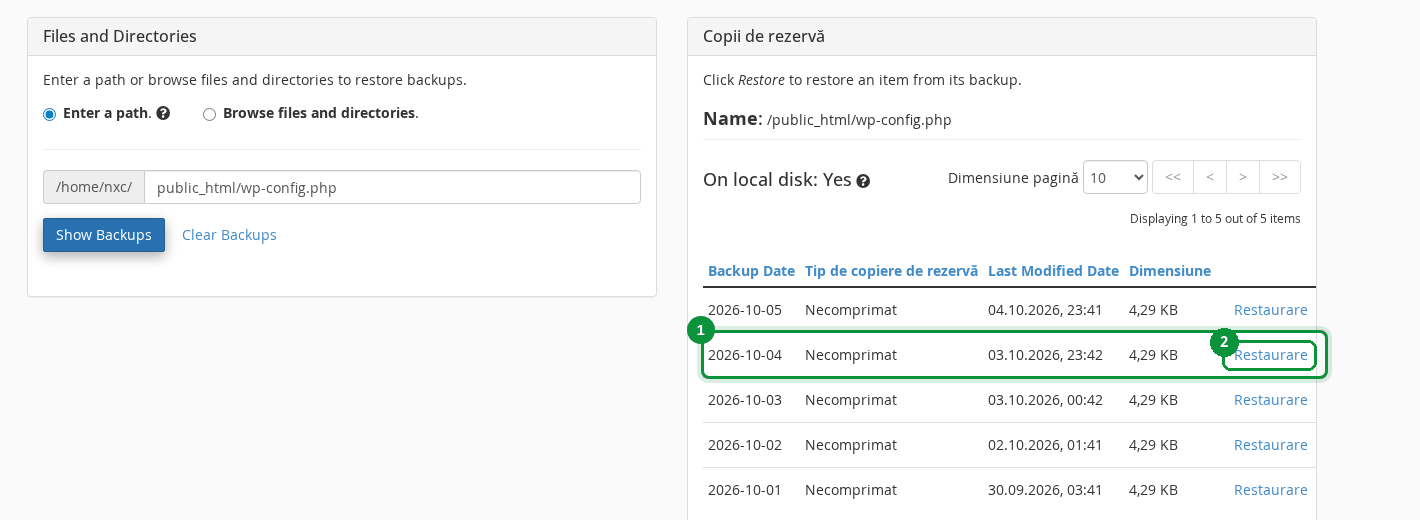Image resolution: width=1420 pixels, height=520 pixels.
Task: Click the "Files and Directories" panel heading
Action: tap(120, 36)
